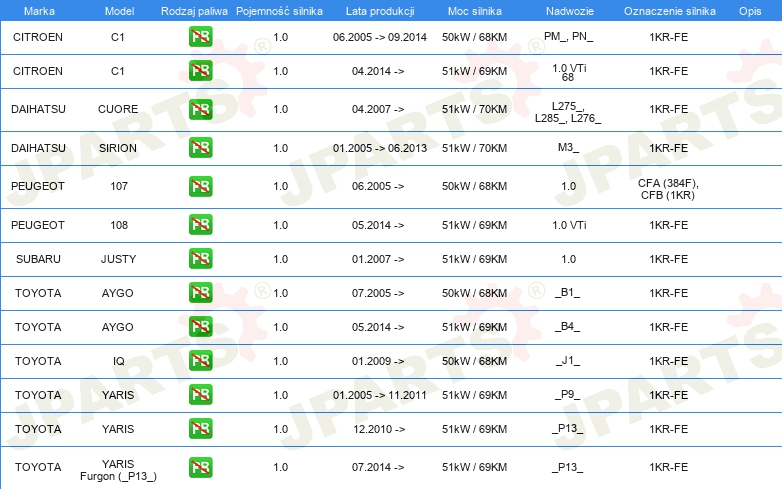The width and height of the screenshot is (782, 489).
Task: Click the PEUGEOT cell in the 107 row
Action: pos(38,186)
